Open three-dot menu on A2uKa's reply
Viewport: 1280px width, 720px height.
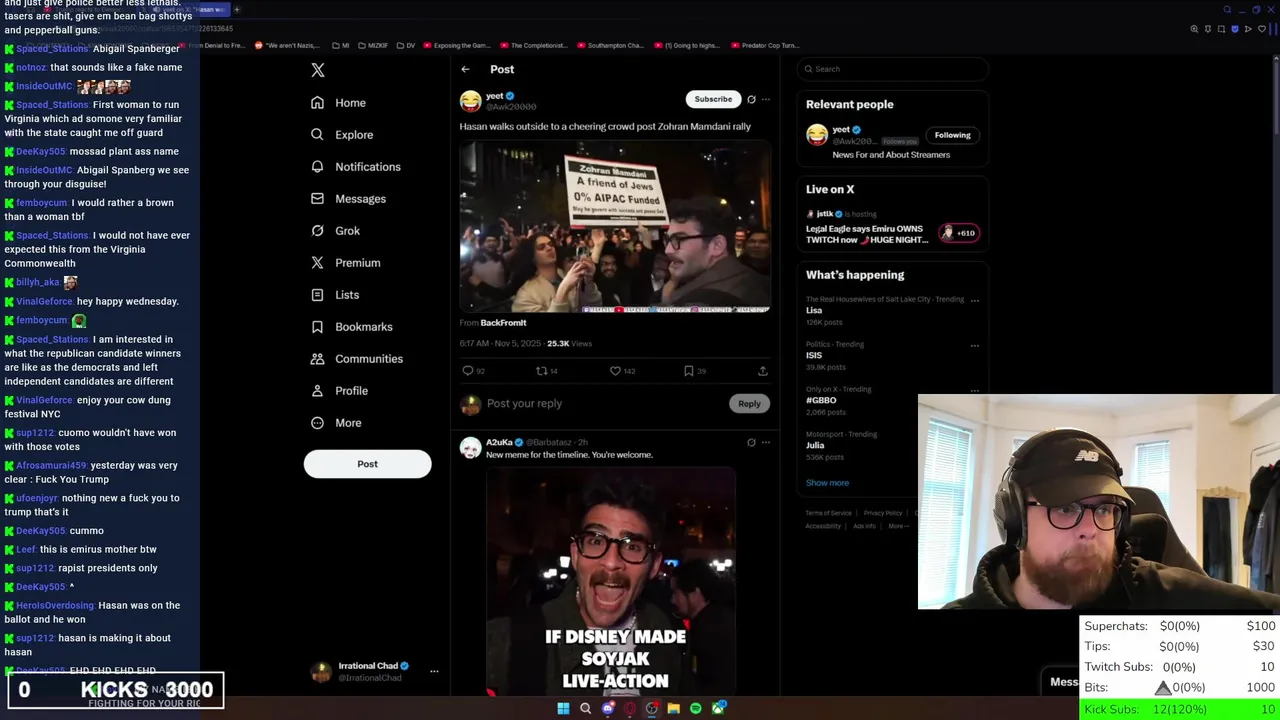point(766,442)
